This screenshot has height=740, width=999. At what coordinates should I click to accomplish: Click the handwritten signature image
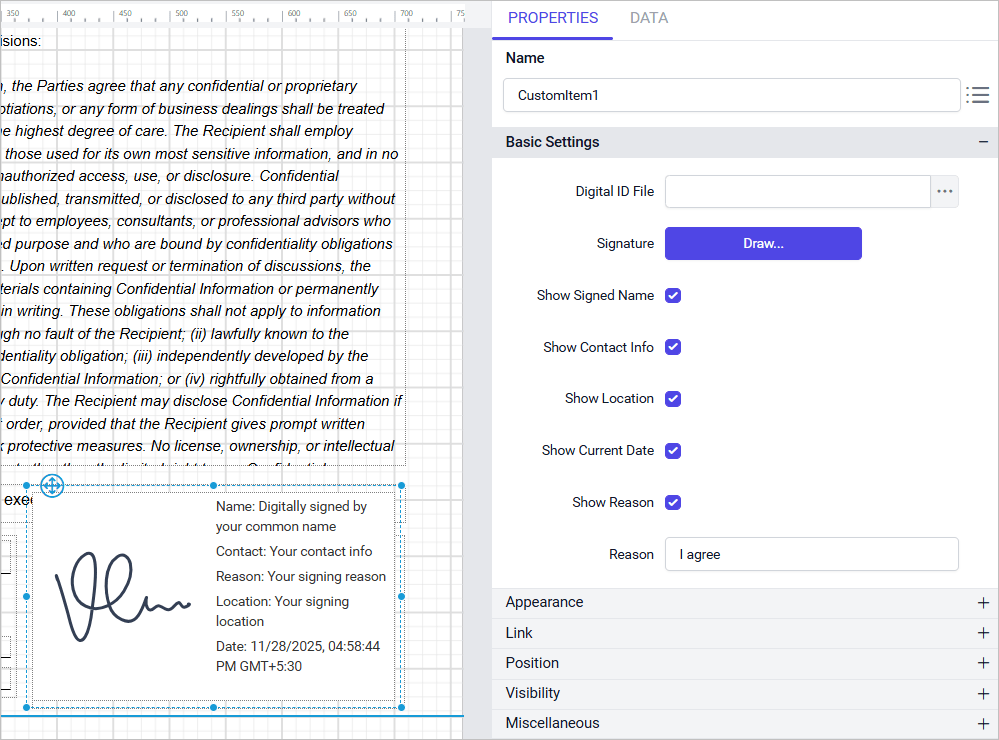tap(120, 597)
